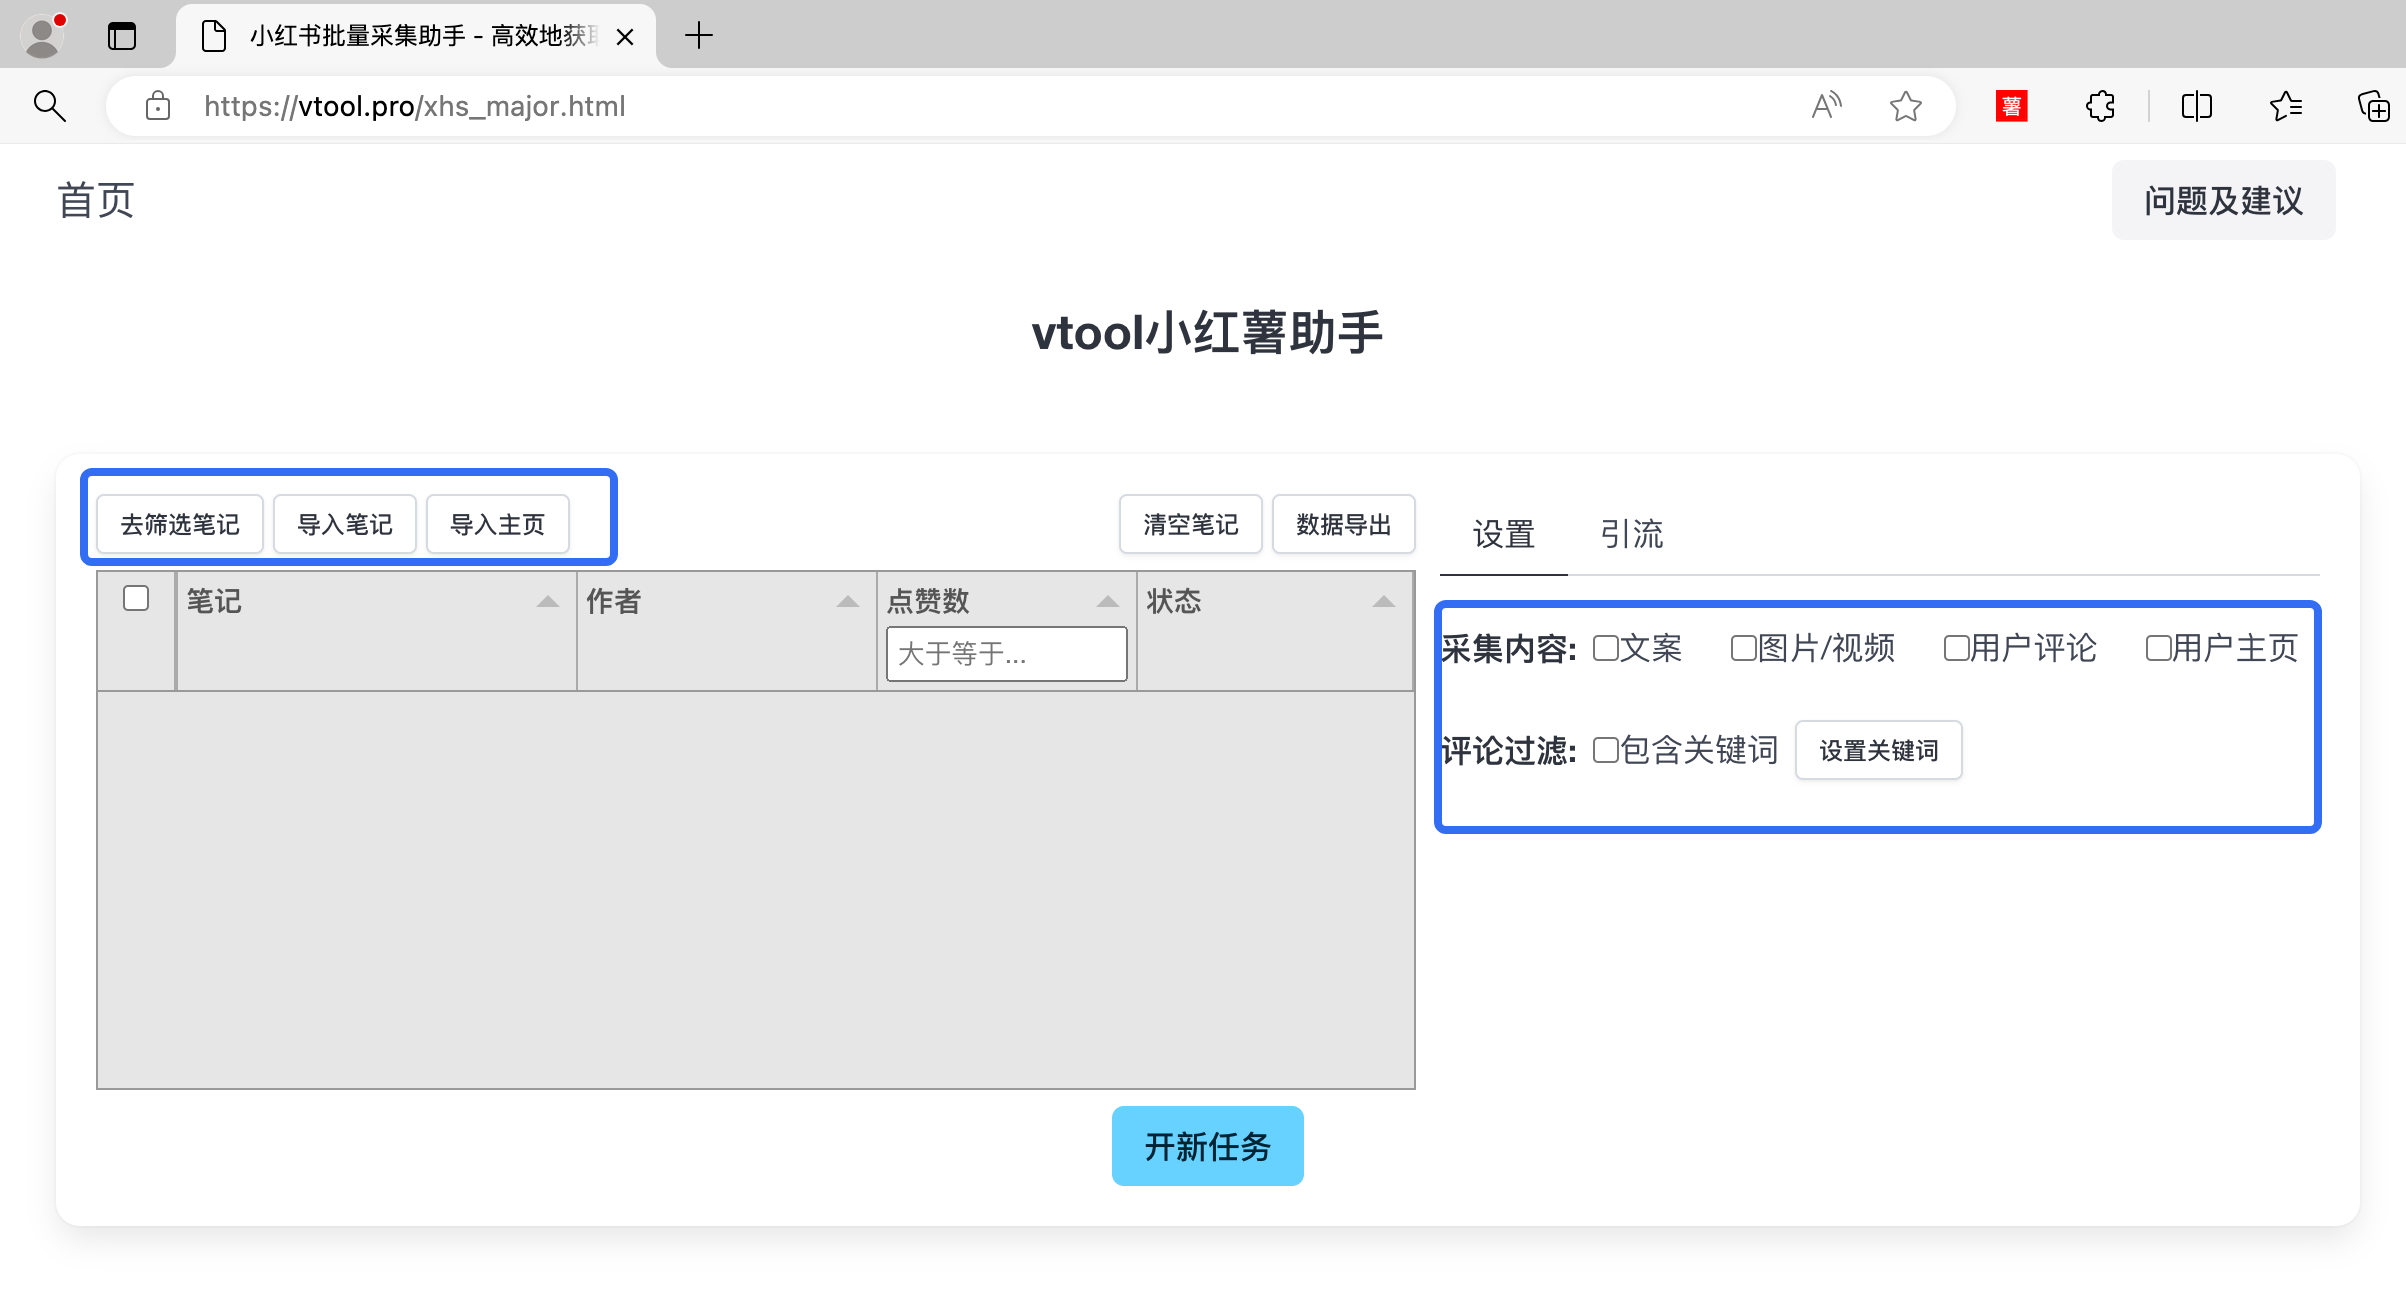Open the tab actions menu icon

pos(122,36)
